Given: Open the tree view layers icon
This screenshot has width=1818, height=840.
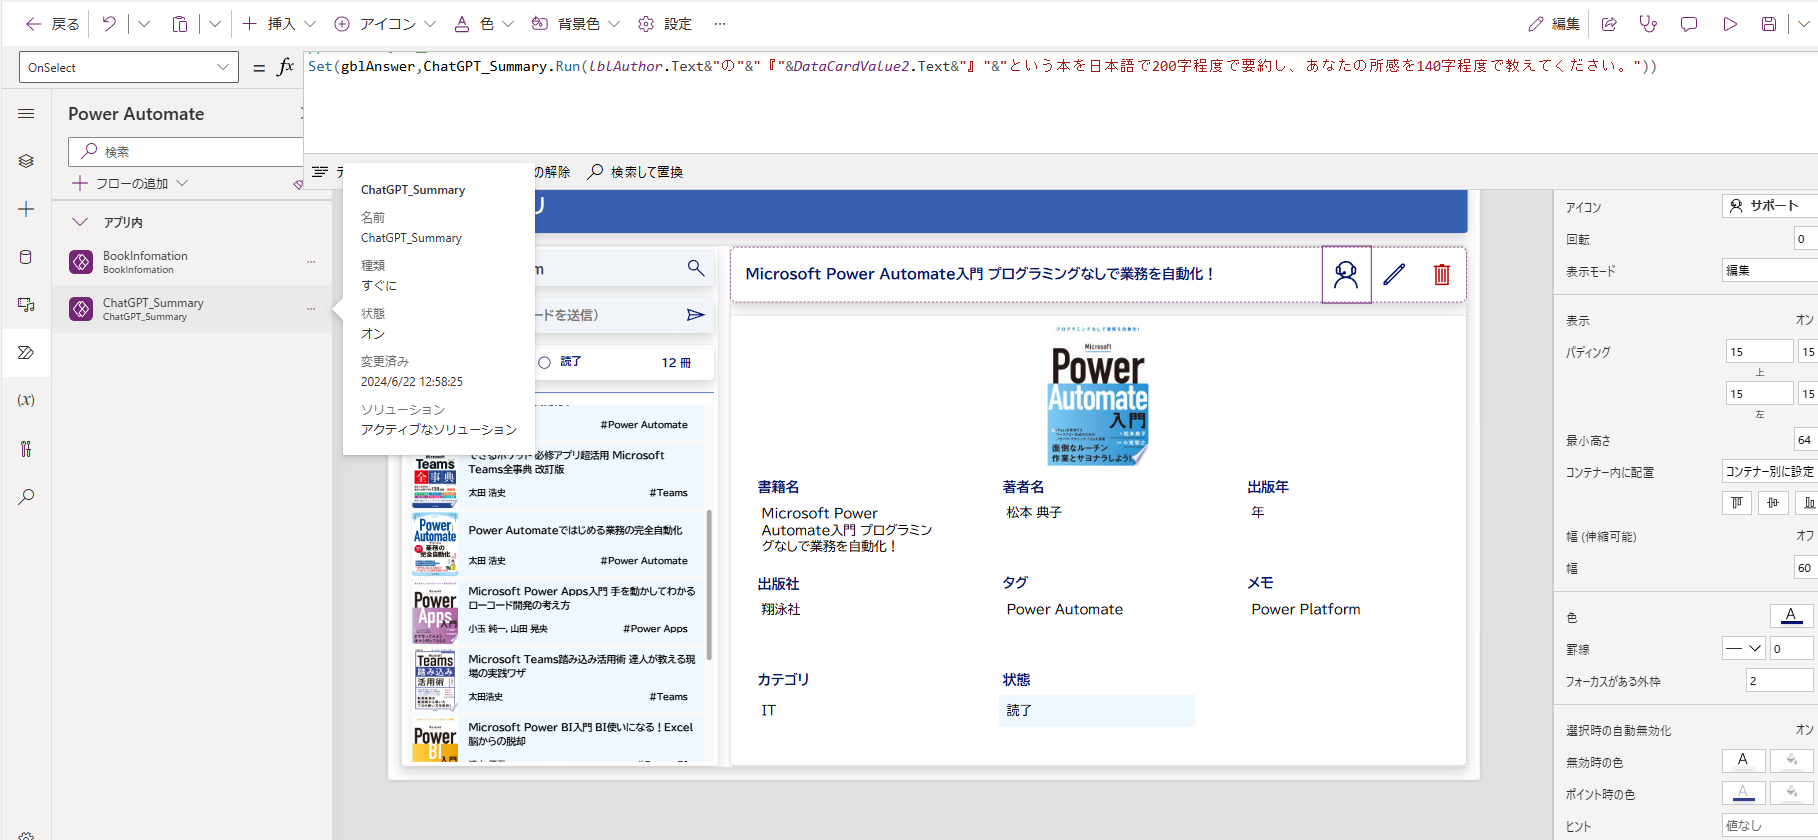Looking at the screenshot, I should 26,161.
